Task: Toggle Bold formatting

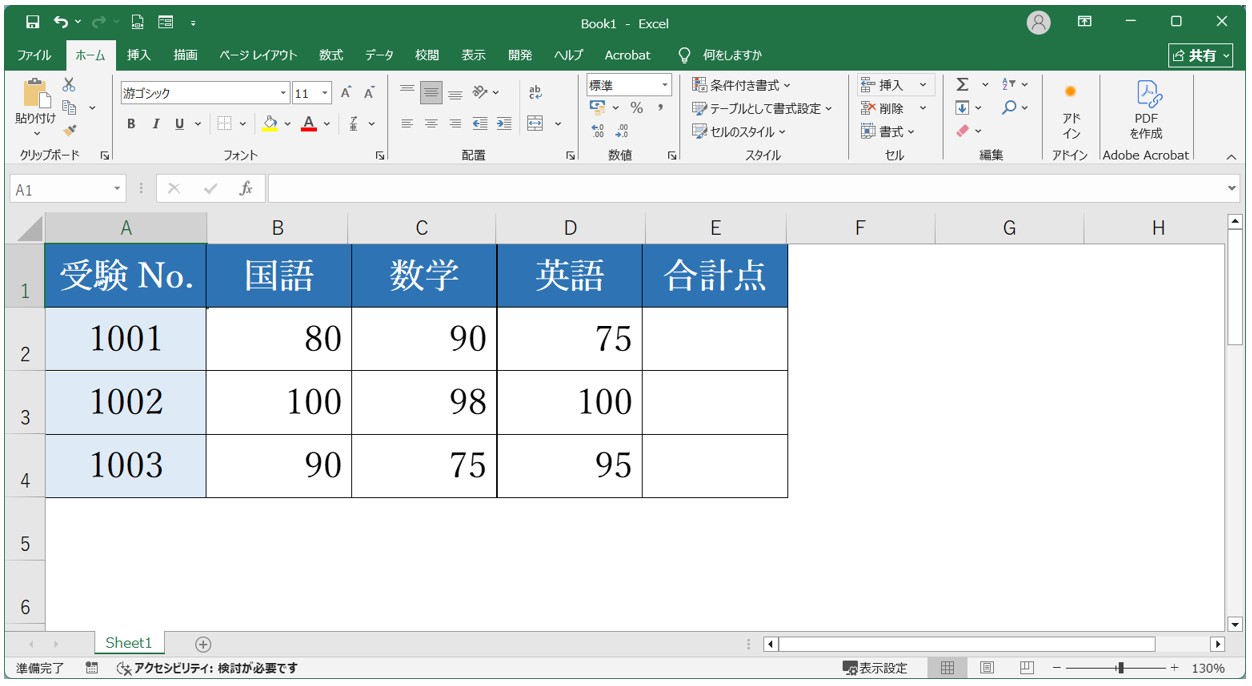Action: click(x=131, y=124)
